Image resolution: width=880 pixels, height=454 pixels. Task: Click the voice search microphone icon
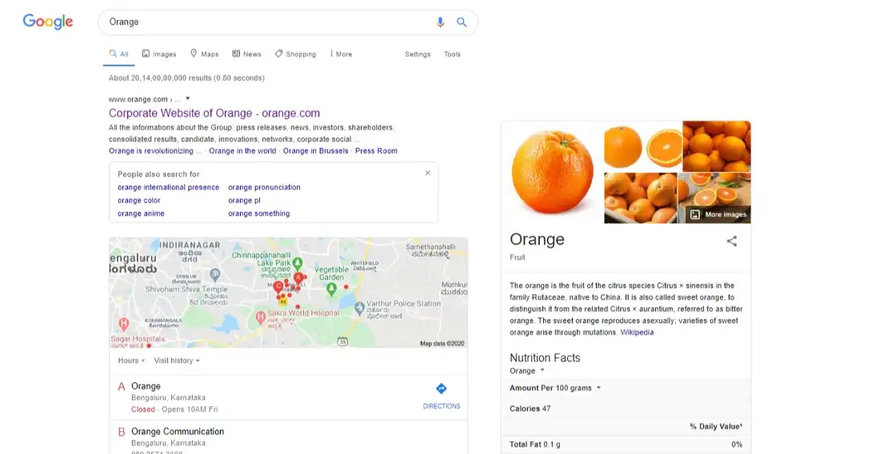pyautogui.click(x=440, y=22)
